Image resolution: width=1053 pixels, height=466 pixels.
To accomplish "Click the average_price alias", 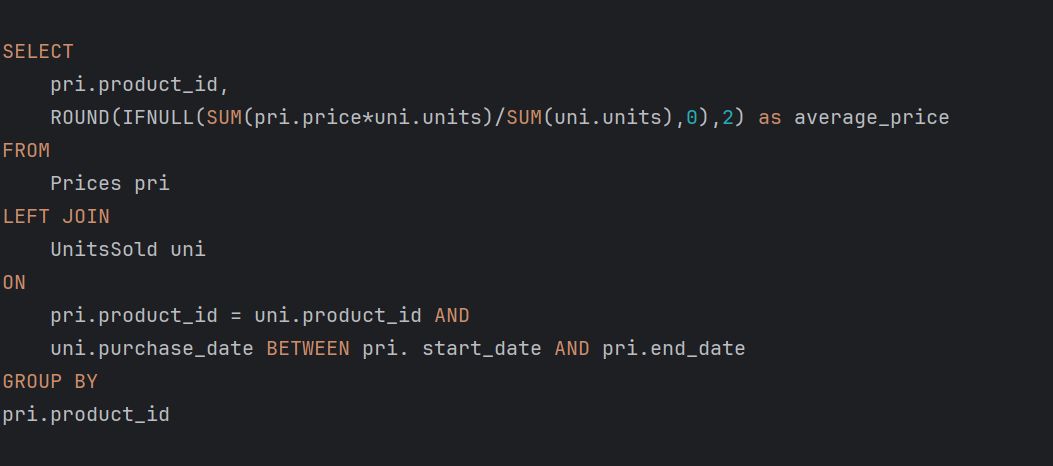I will tap(872, 118).
